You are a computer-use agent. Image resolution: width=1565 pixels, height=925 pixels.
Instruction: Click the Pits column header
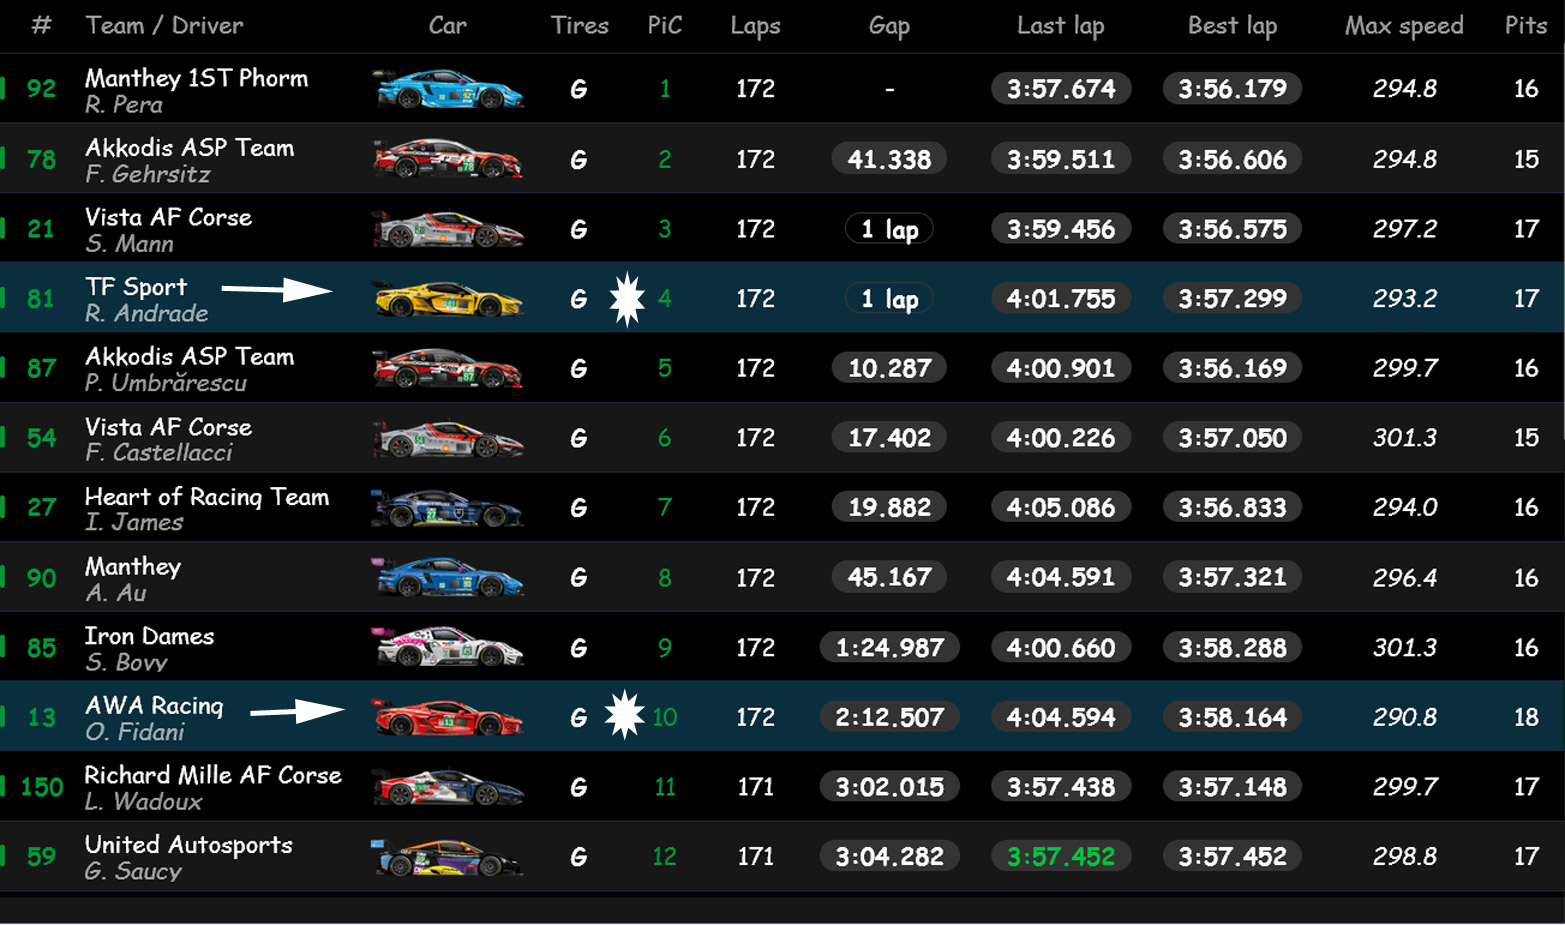click(1525, 26)
